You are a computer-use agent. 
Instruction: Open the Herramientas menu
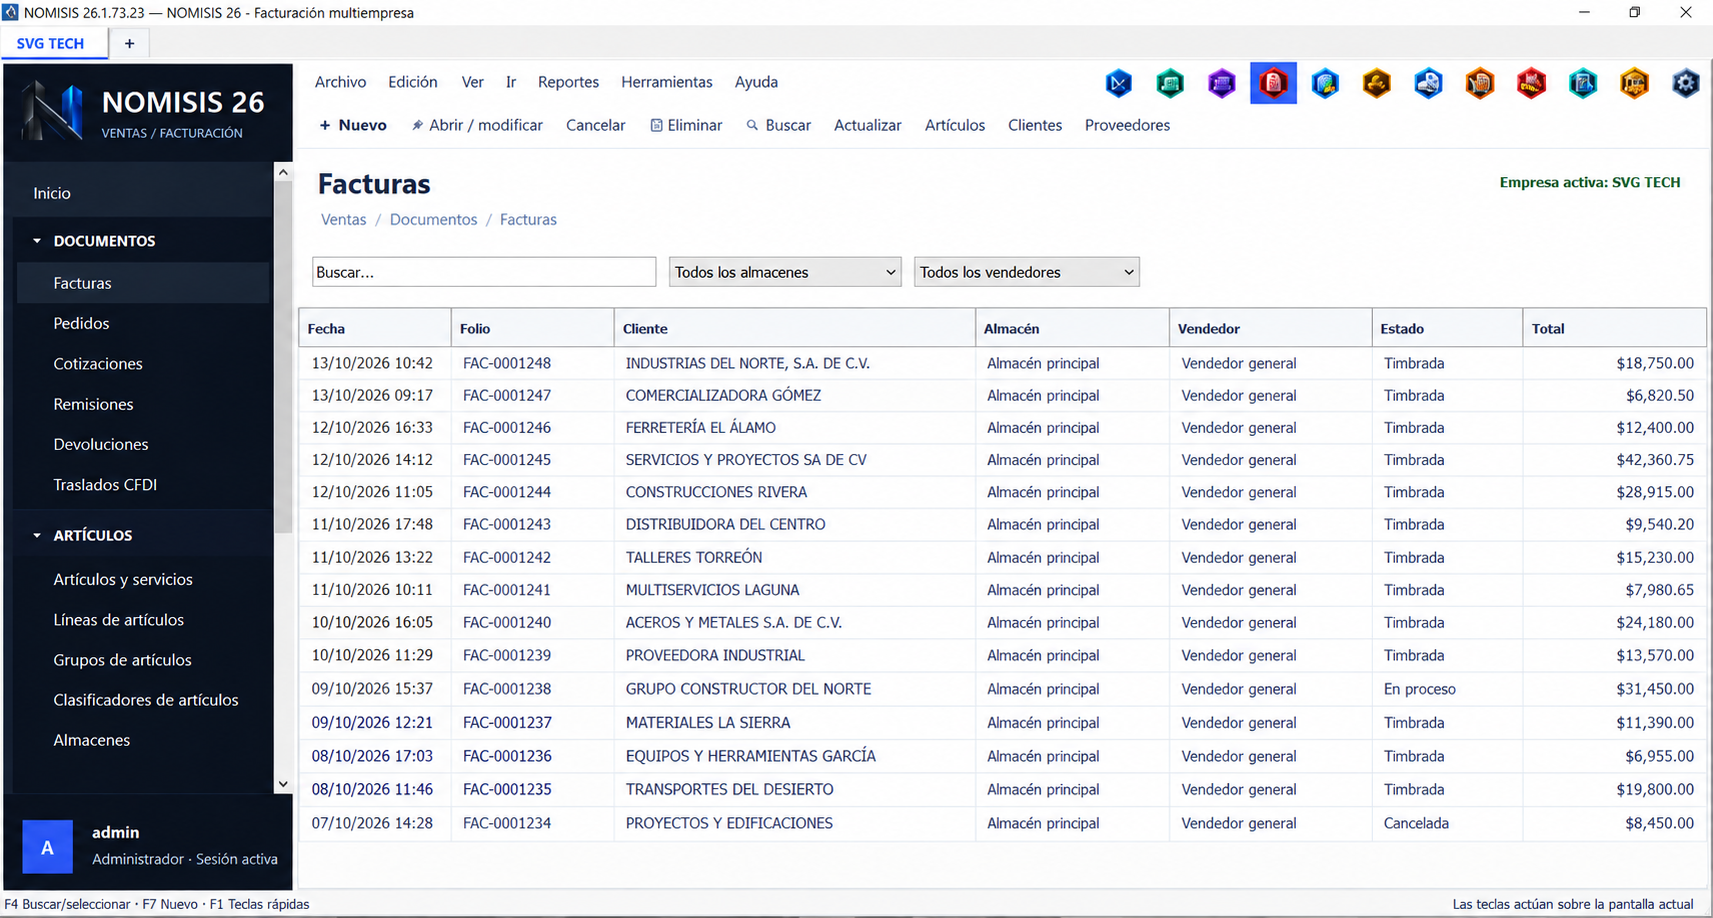[667, 82]
